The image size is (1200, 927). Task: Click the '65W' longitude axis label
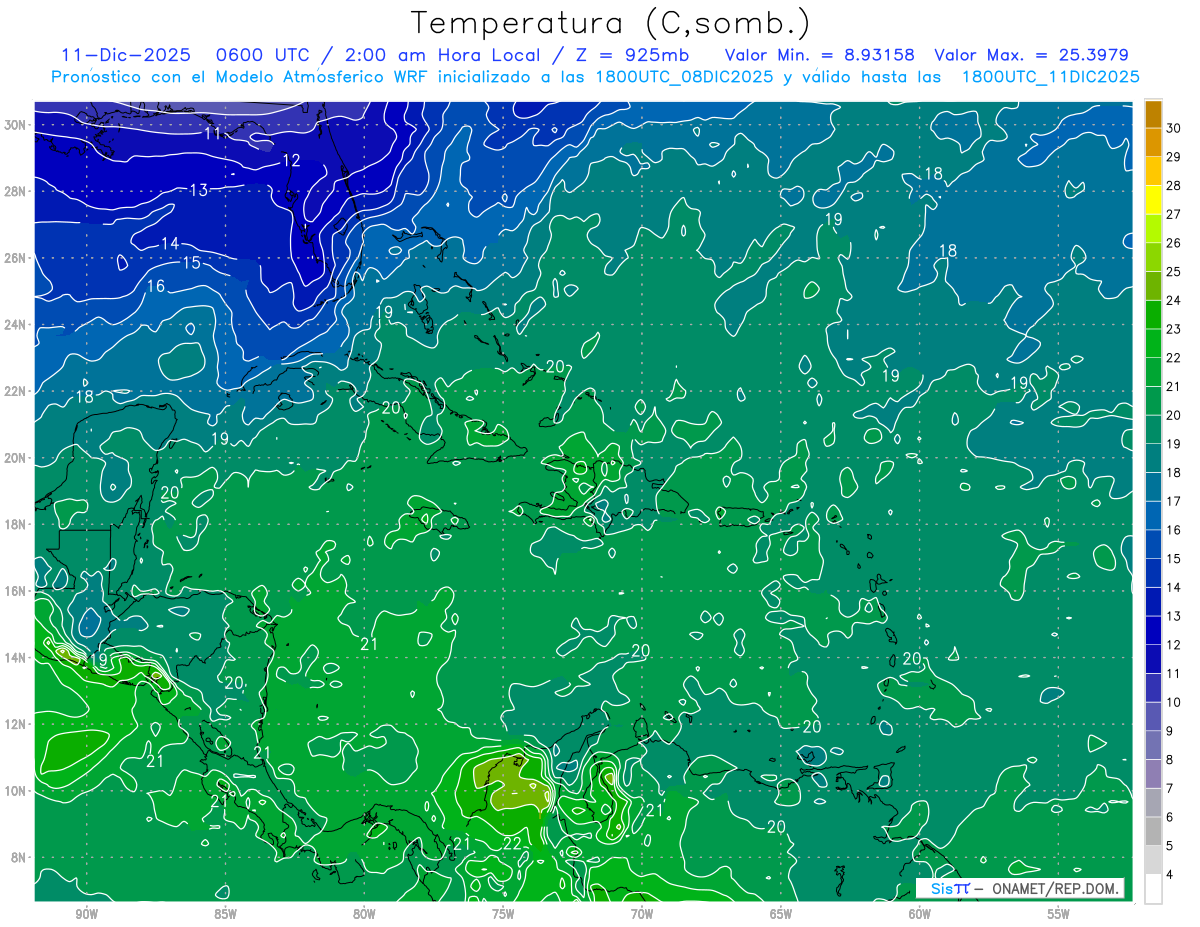[x=781, y=914]
